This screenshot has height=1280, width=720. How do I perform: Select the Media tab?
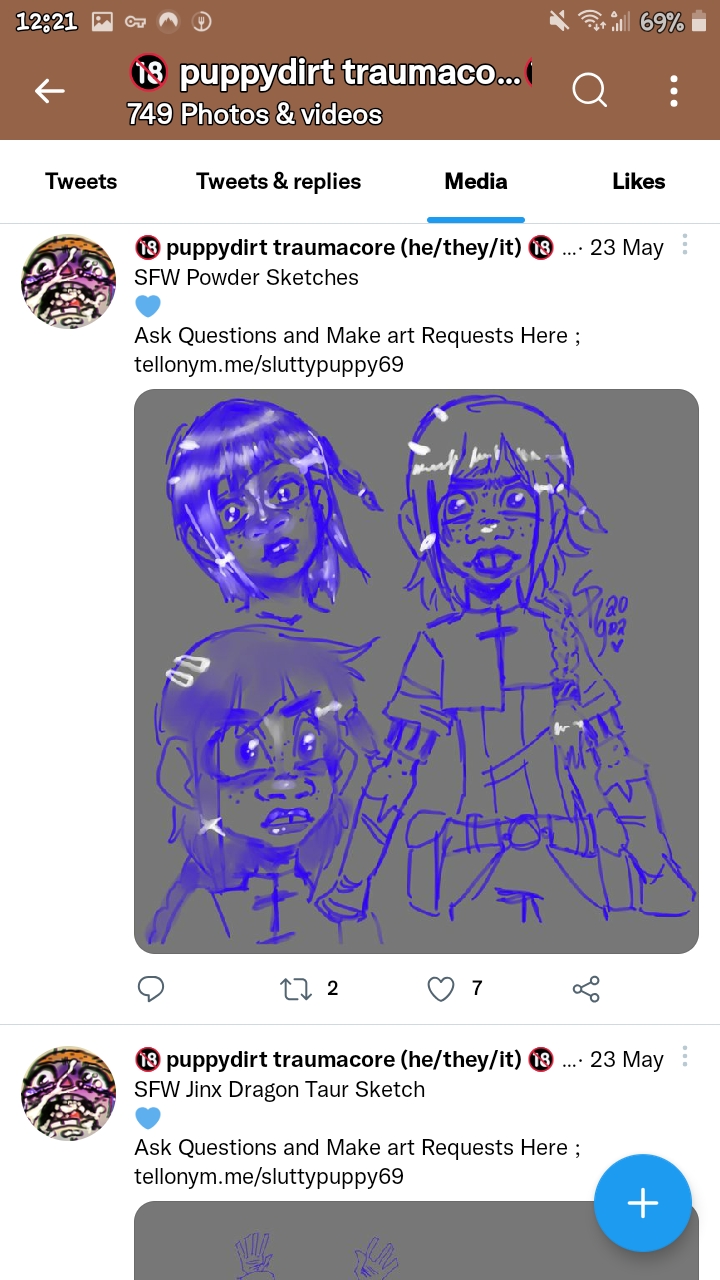(476, 181)
